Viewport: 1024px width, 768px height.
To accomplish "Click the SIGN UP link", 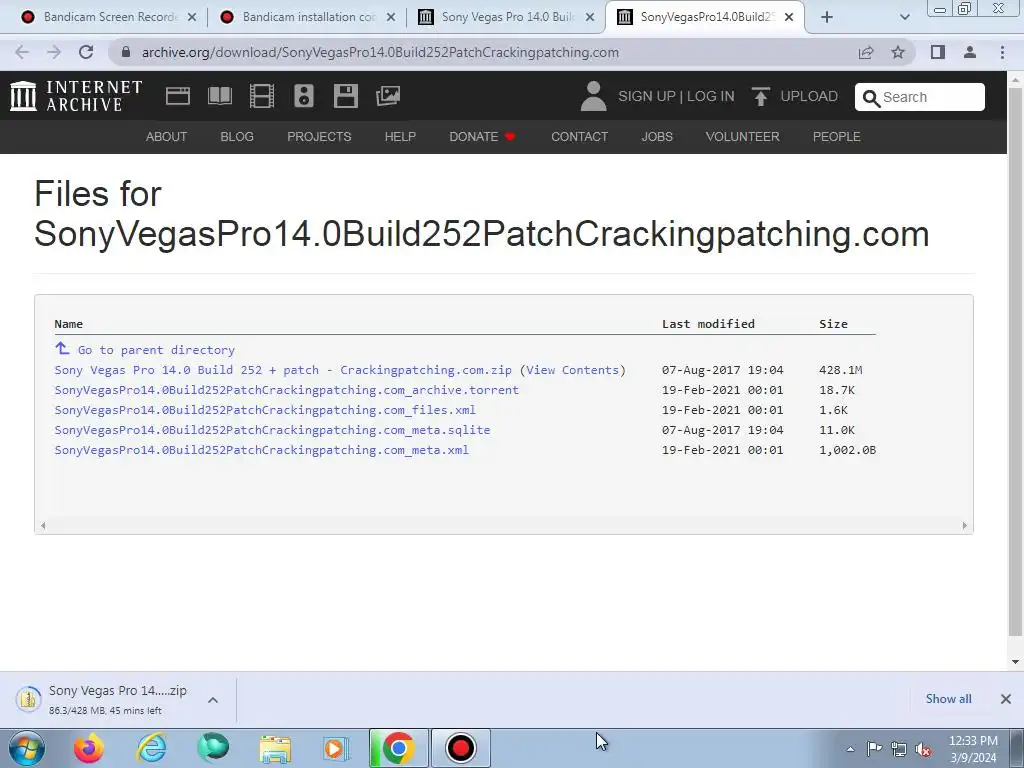I will [647, 96].
